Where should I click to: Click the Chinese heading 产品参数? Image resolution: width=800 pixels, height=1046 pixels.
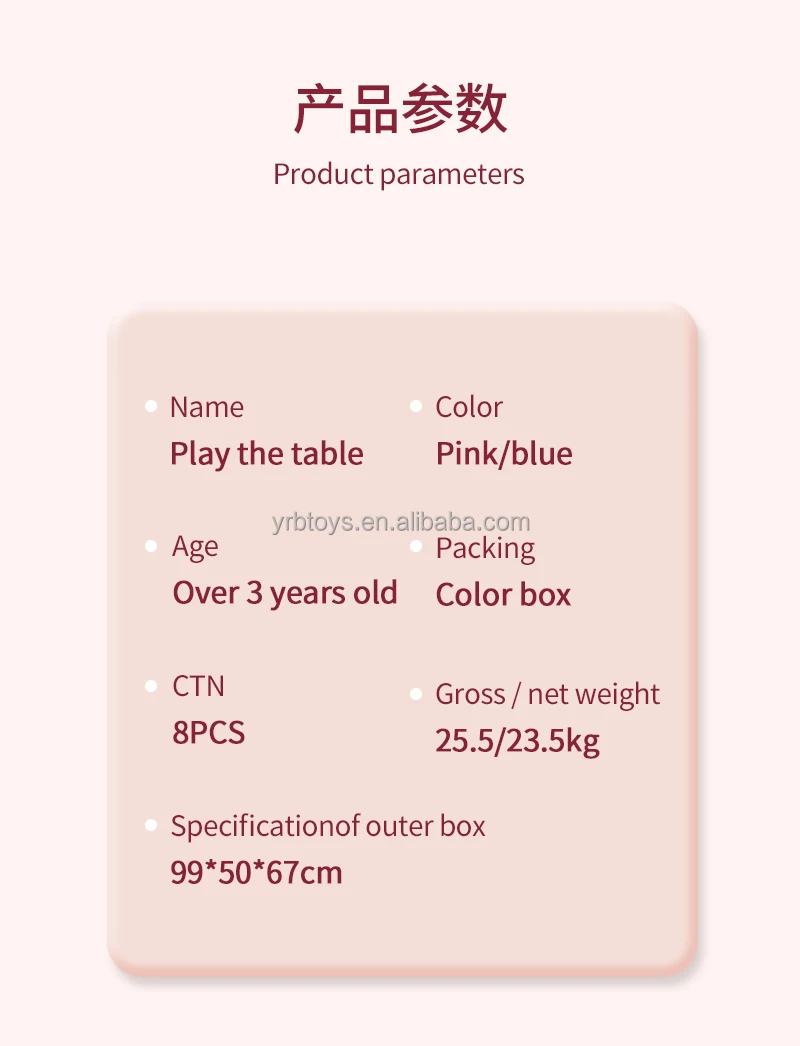(x=400, y=110)
